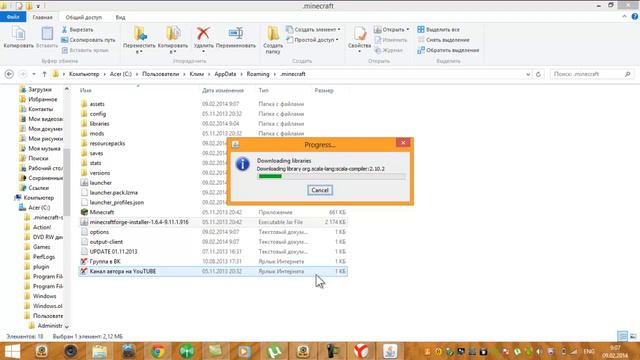Click the Свойства icon
Viewport: 640px width, 360px height.
pos(360,33)
